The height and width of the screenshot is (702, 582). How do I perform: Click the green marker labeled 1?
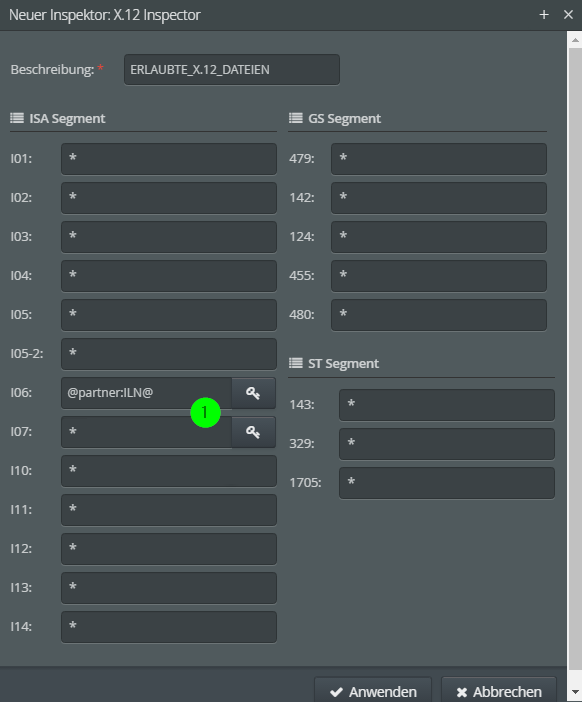[x=205, y=412]
